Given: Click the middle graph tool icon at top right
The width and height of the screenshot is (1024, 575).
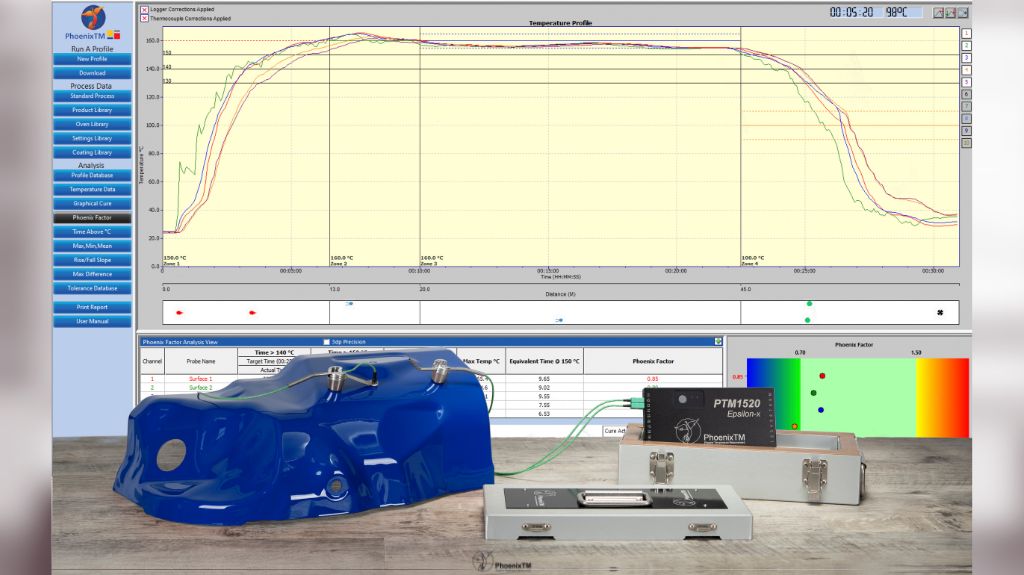Looking at the screenshot, I should [x=950, y=13].
